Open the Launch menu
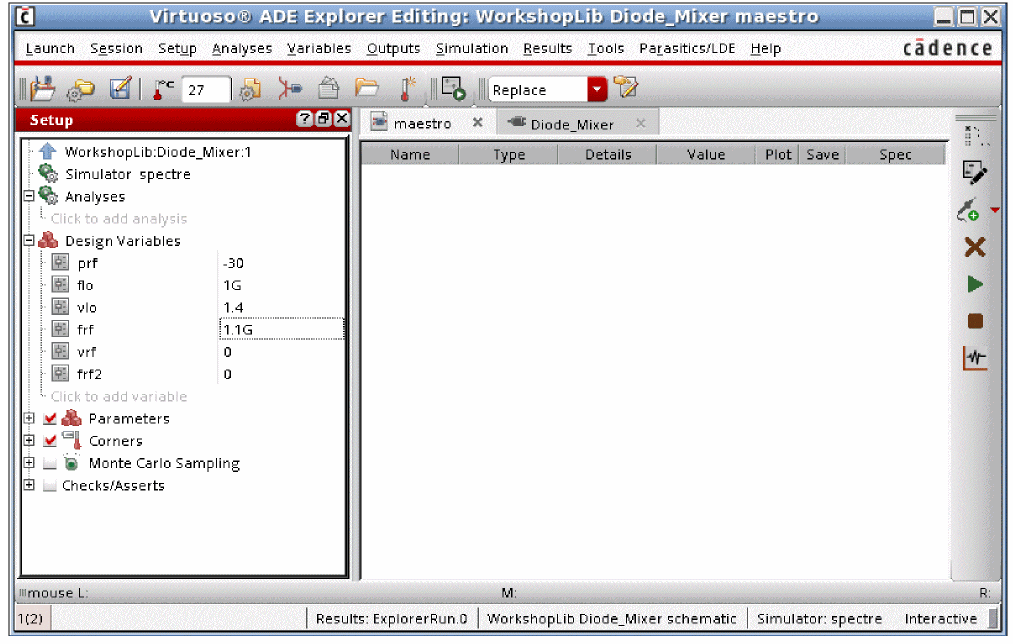1013x644 pixels. [x=50, y=48]
